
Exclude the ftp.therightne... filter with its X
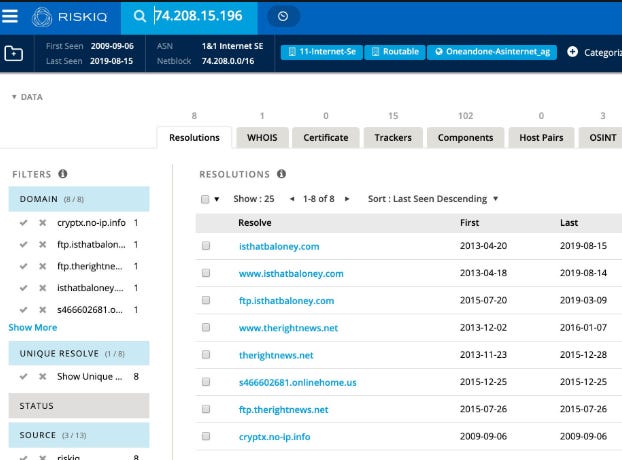[x=42, y=266]
